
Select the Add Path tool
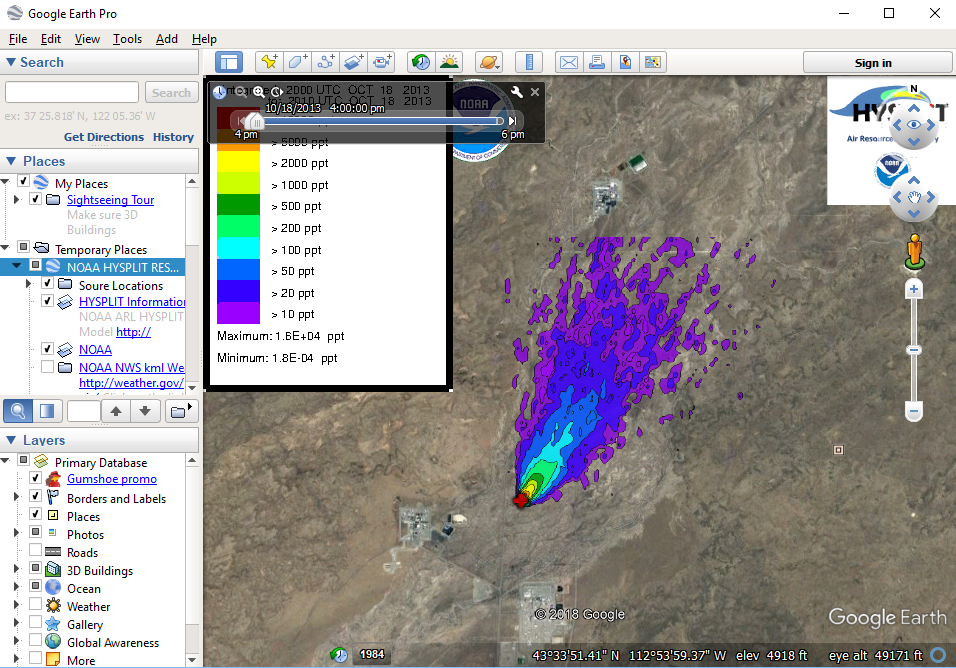(326, 62)
